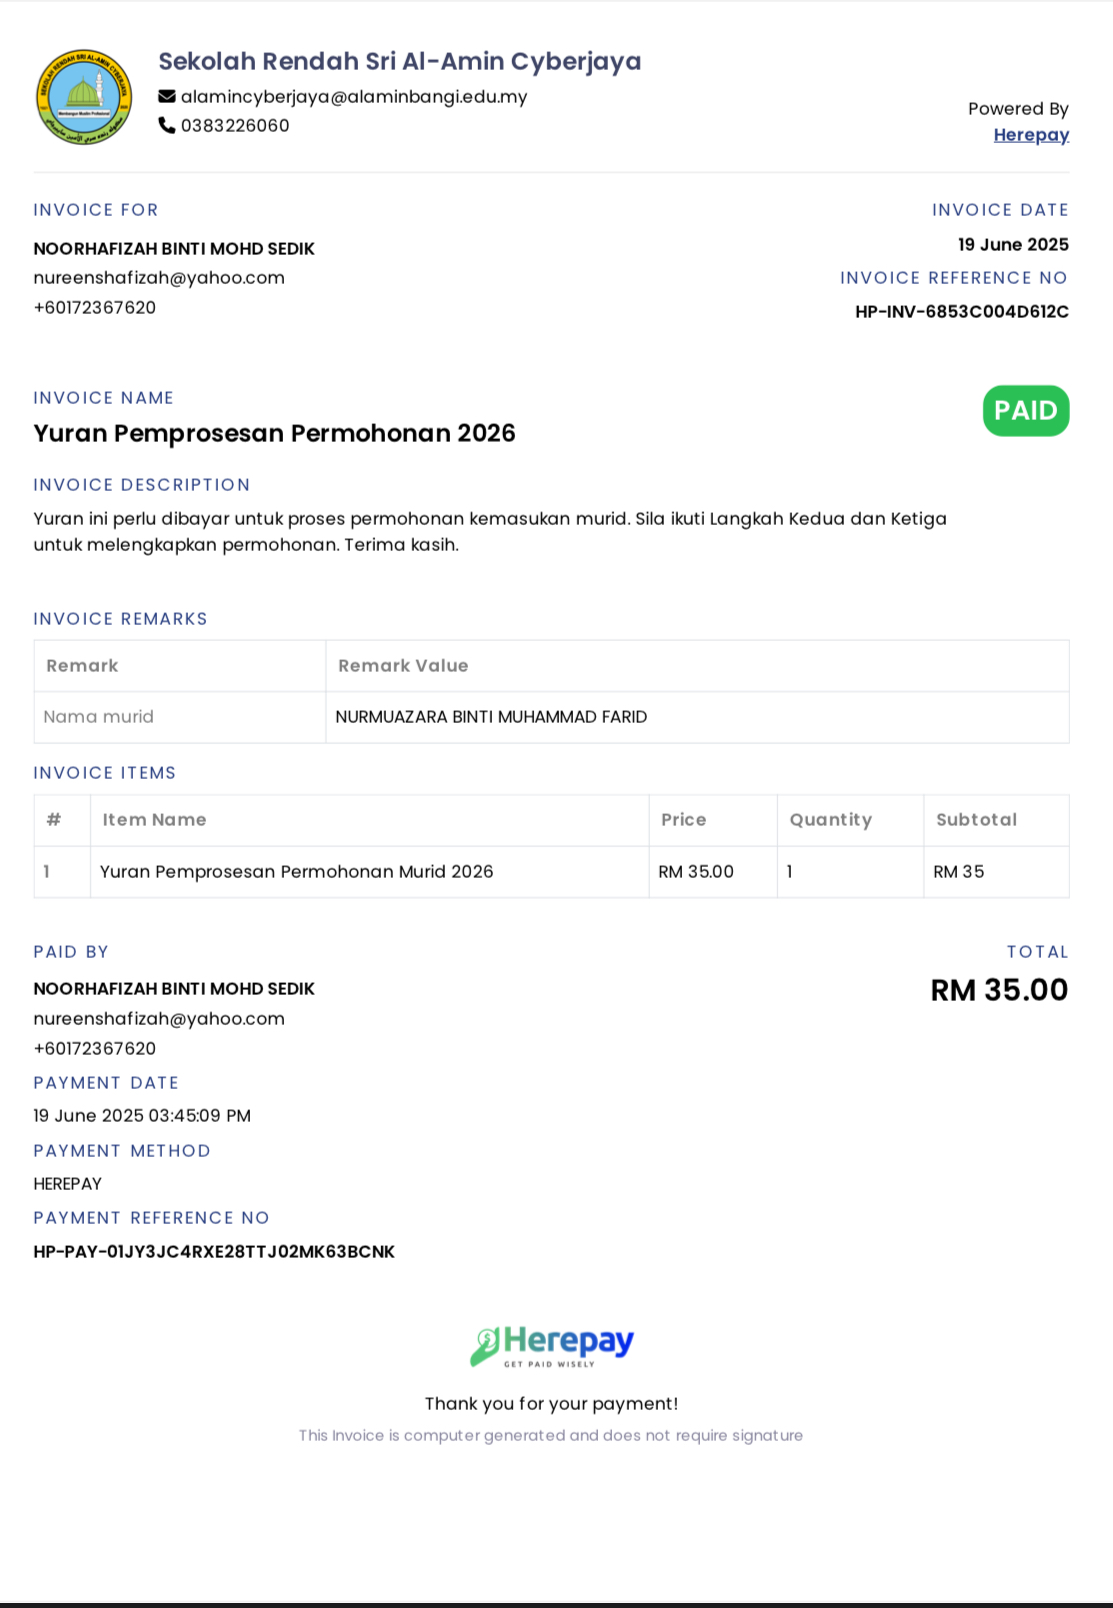Select the school name heading
This screenshot has height=1608, width=1113.
point(400,61)
